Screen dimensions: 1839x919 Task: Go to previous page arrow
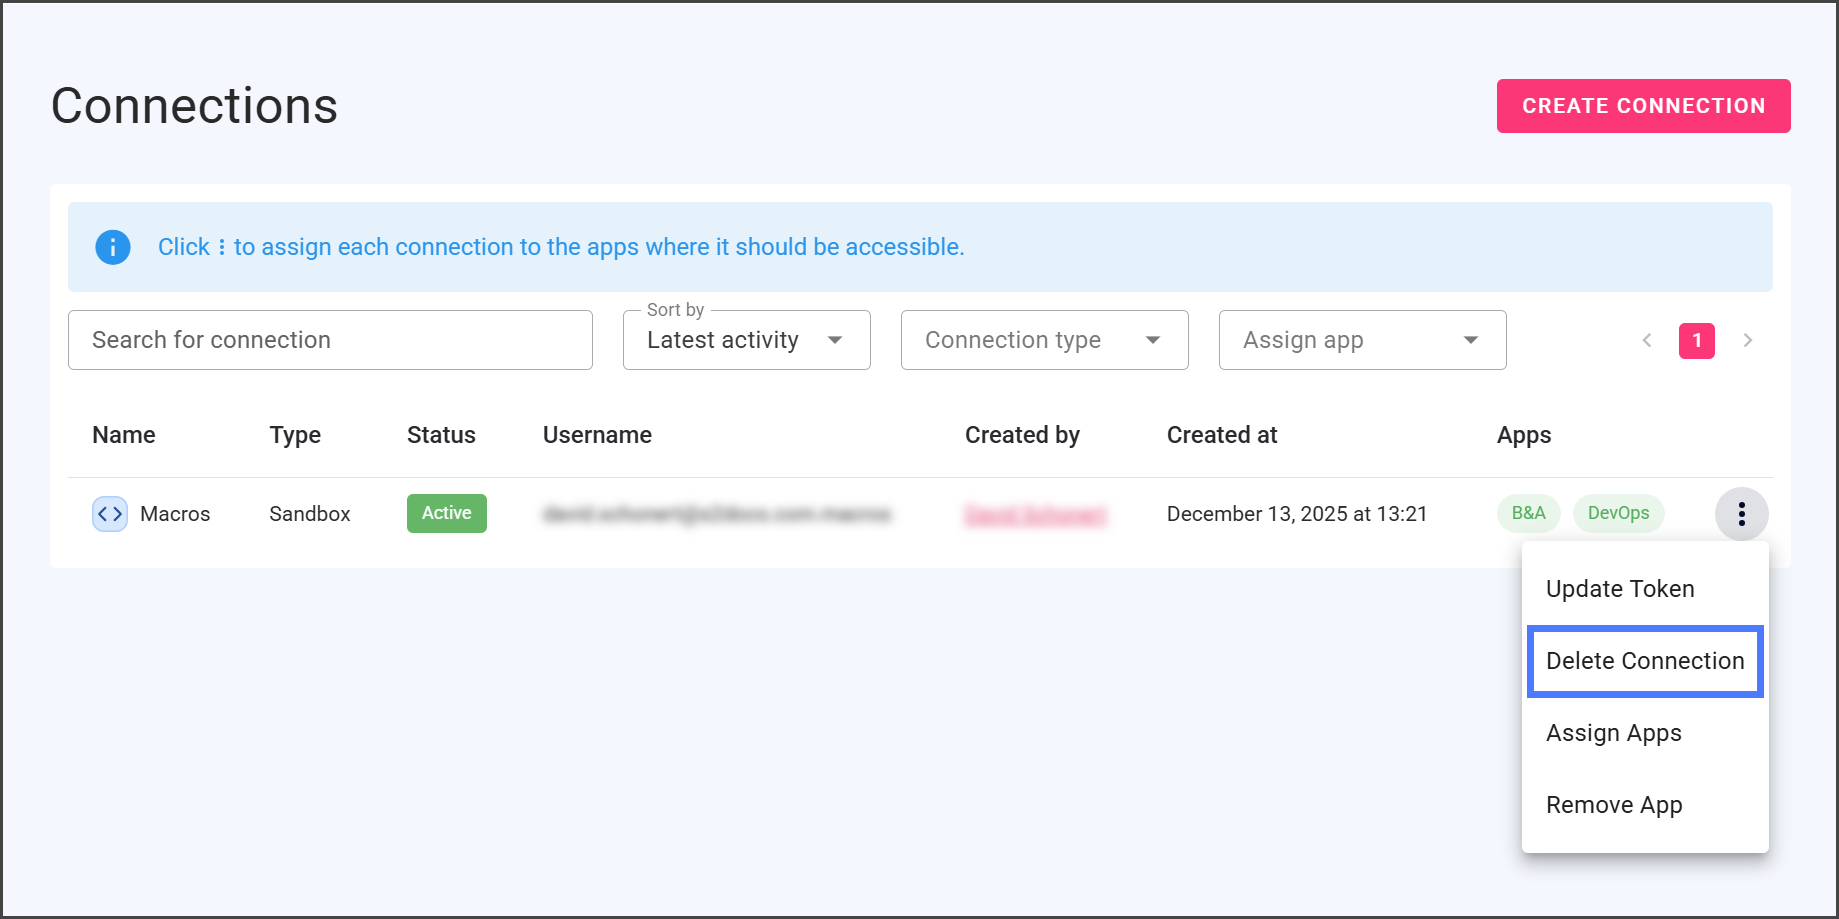[x=1647, y=341]
